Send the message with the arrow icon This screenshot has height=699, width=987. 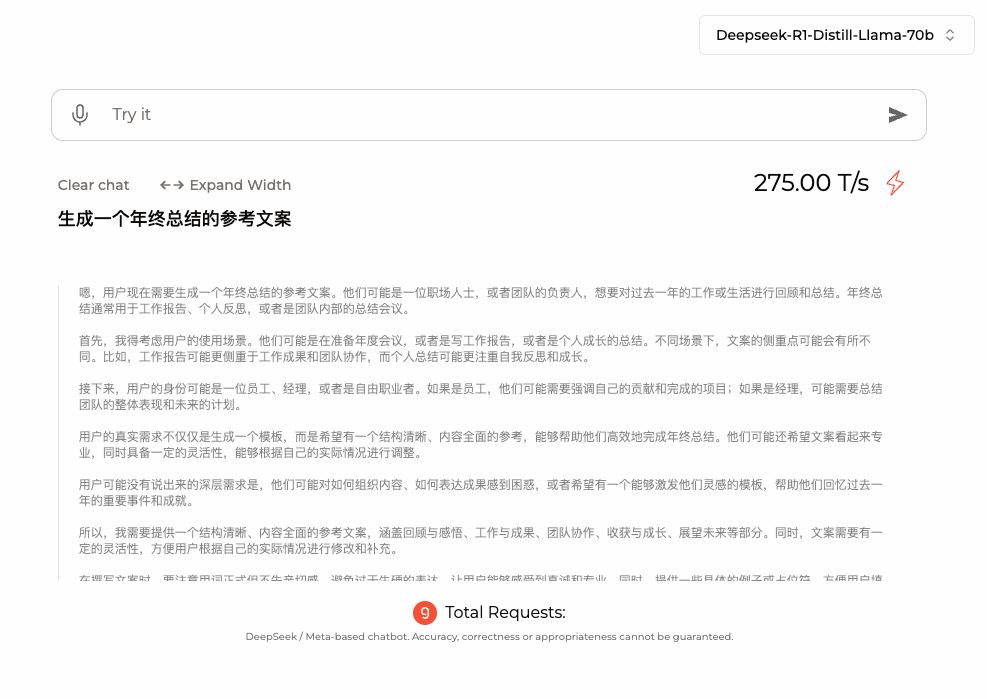898,115
